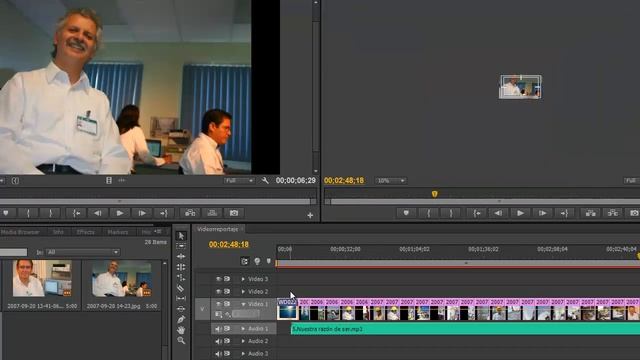Viewport: 640px width, 360px height.
Task: Select the Pen tool
Action: click(181, 319)
